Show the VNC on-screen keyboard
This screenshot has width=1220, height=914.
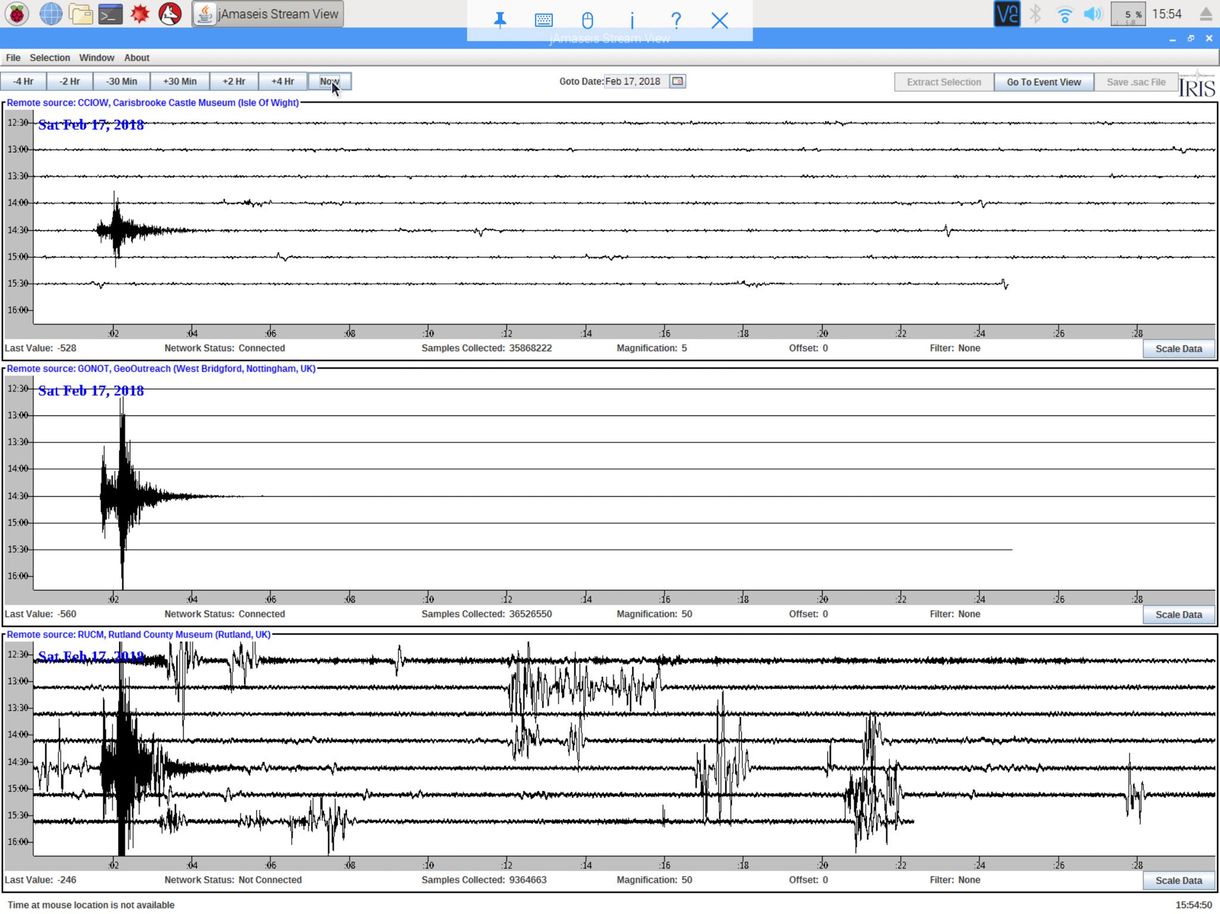point(544,20)
